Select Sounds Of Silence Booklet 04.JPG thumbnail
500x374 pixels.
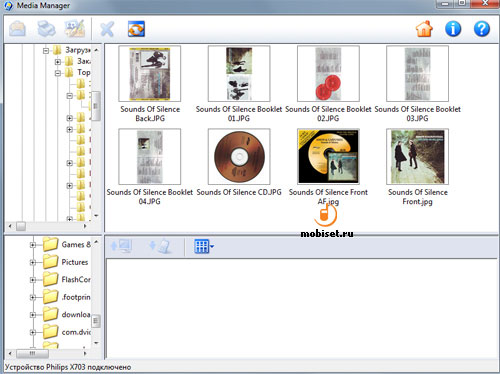150,157
